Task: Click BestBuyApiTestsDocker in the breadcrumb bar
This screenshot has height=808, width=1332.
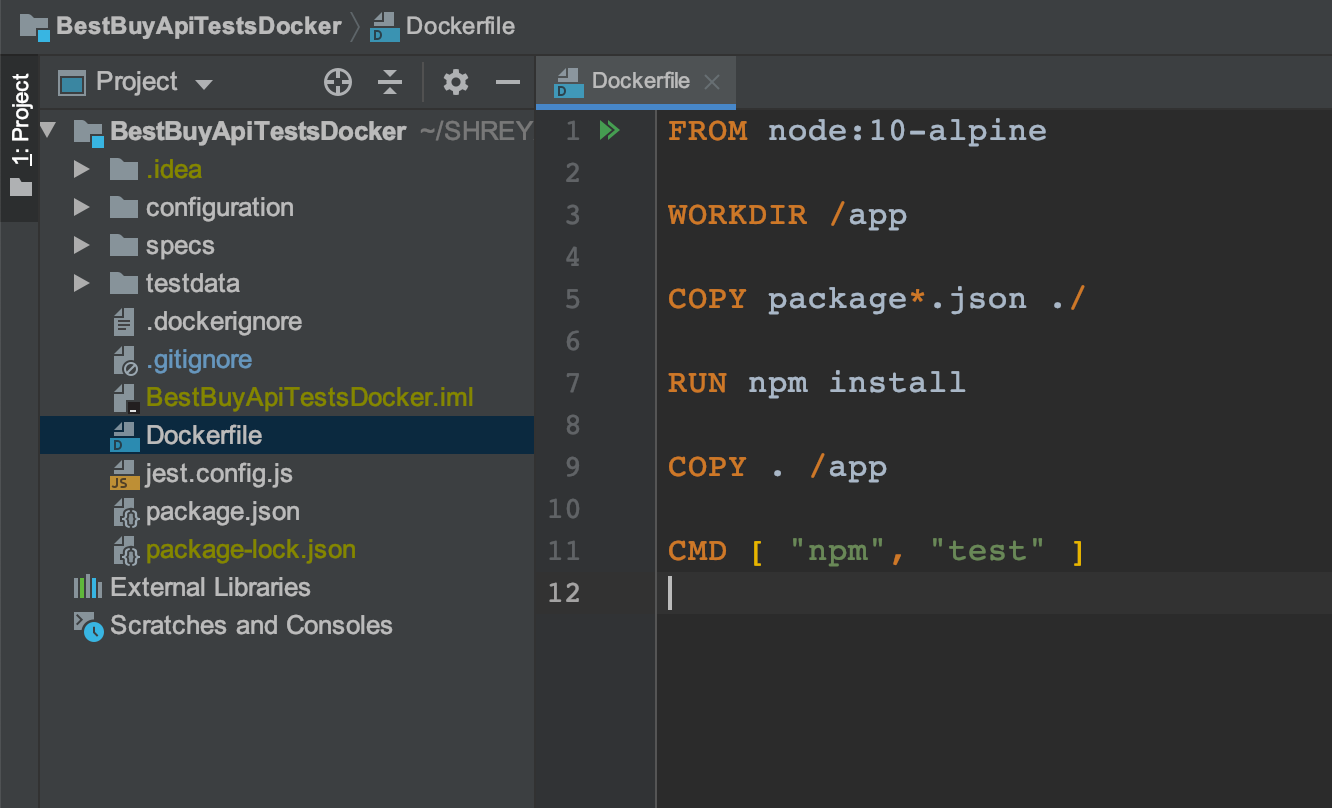Action: 198,26
